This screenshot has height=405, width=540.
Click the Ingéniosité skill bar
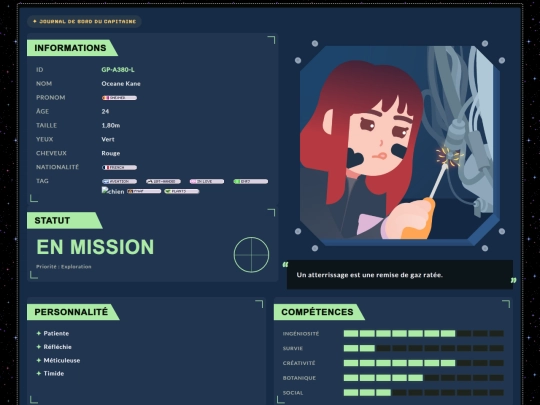click(x=424, y=333)
